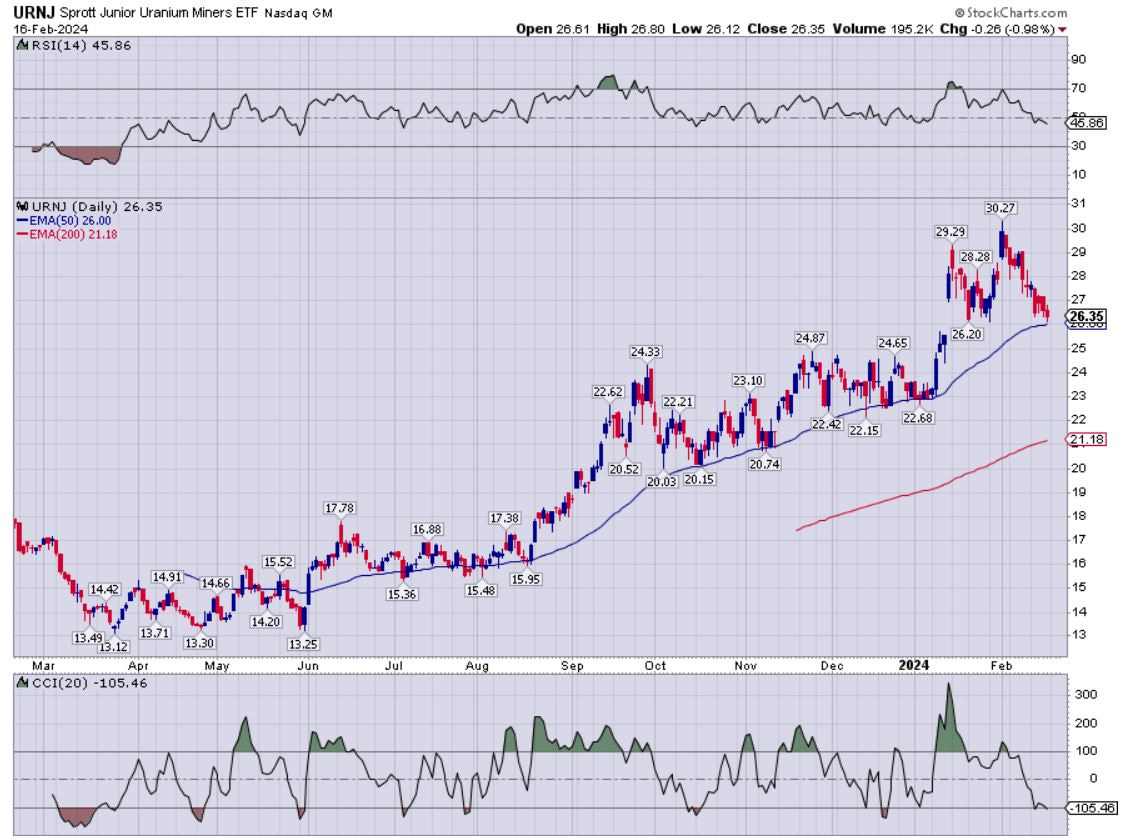1136x836 pixels.
Task: Click the 22.62 price label
Action: pos(608,391)
